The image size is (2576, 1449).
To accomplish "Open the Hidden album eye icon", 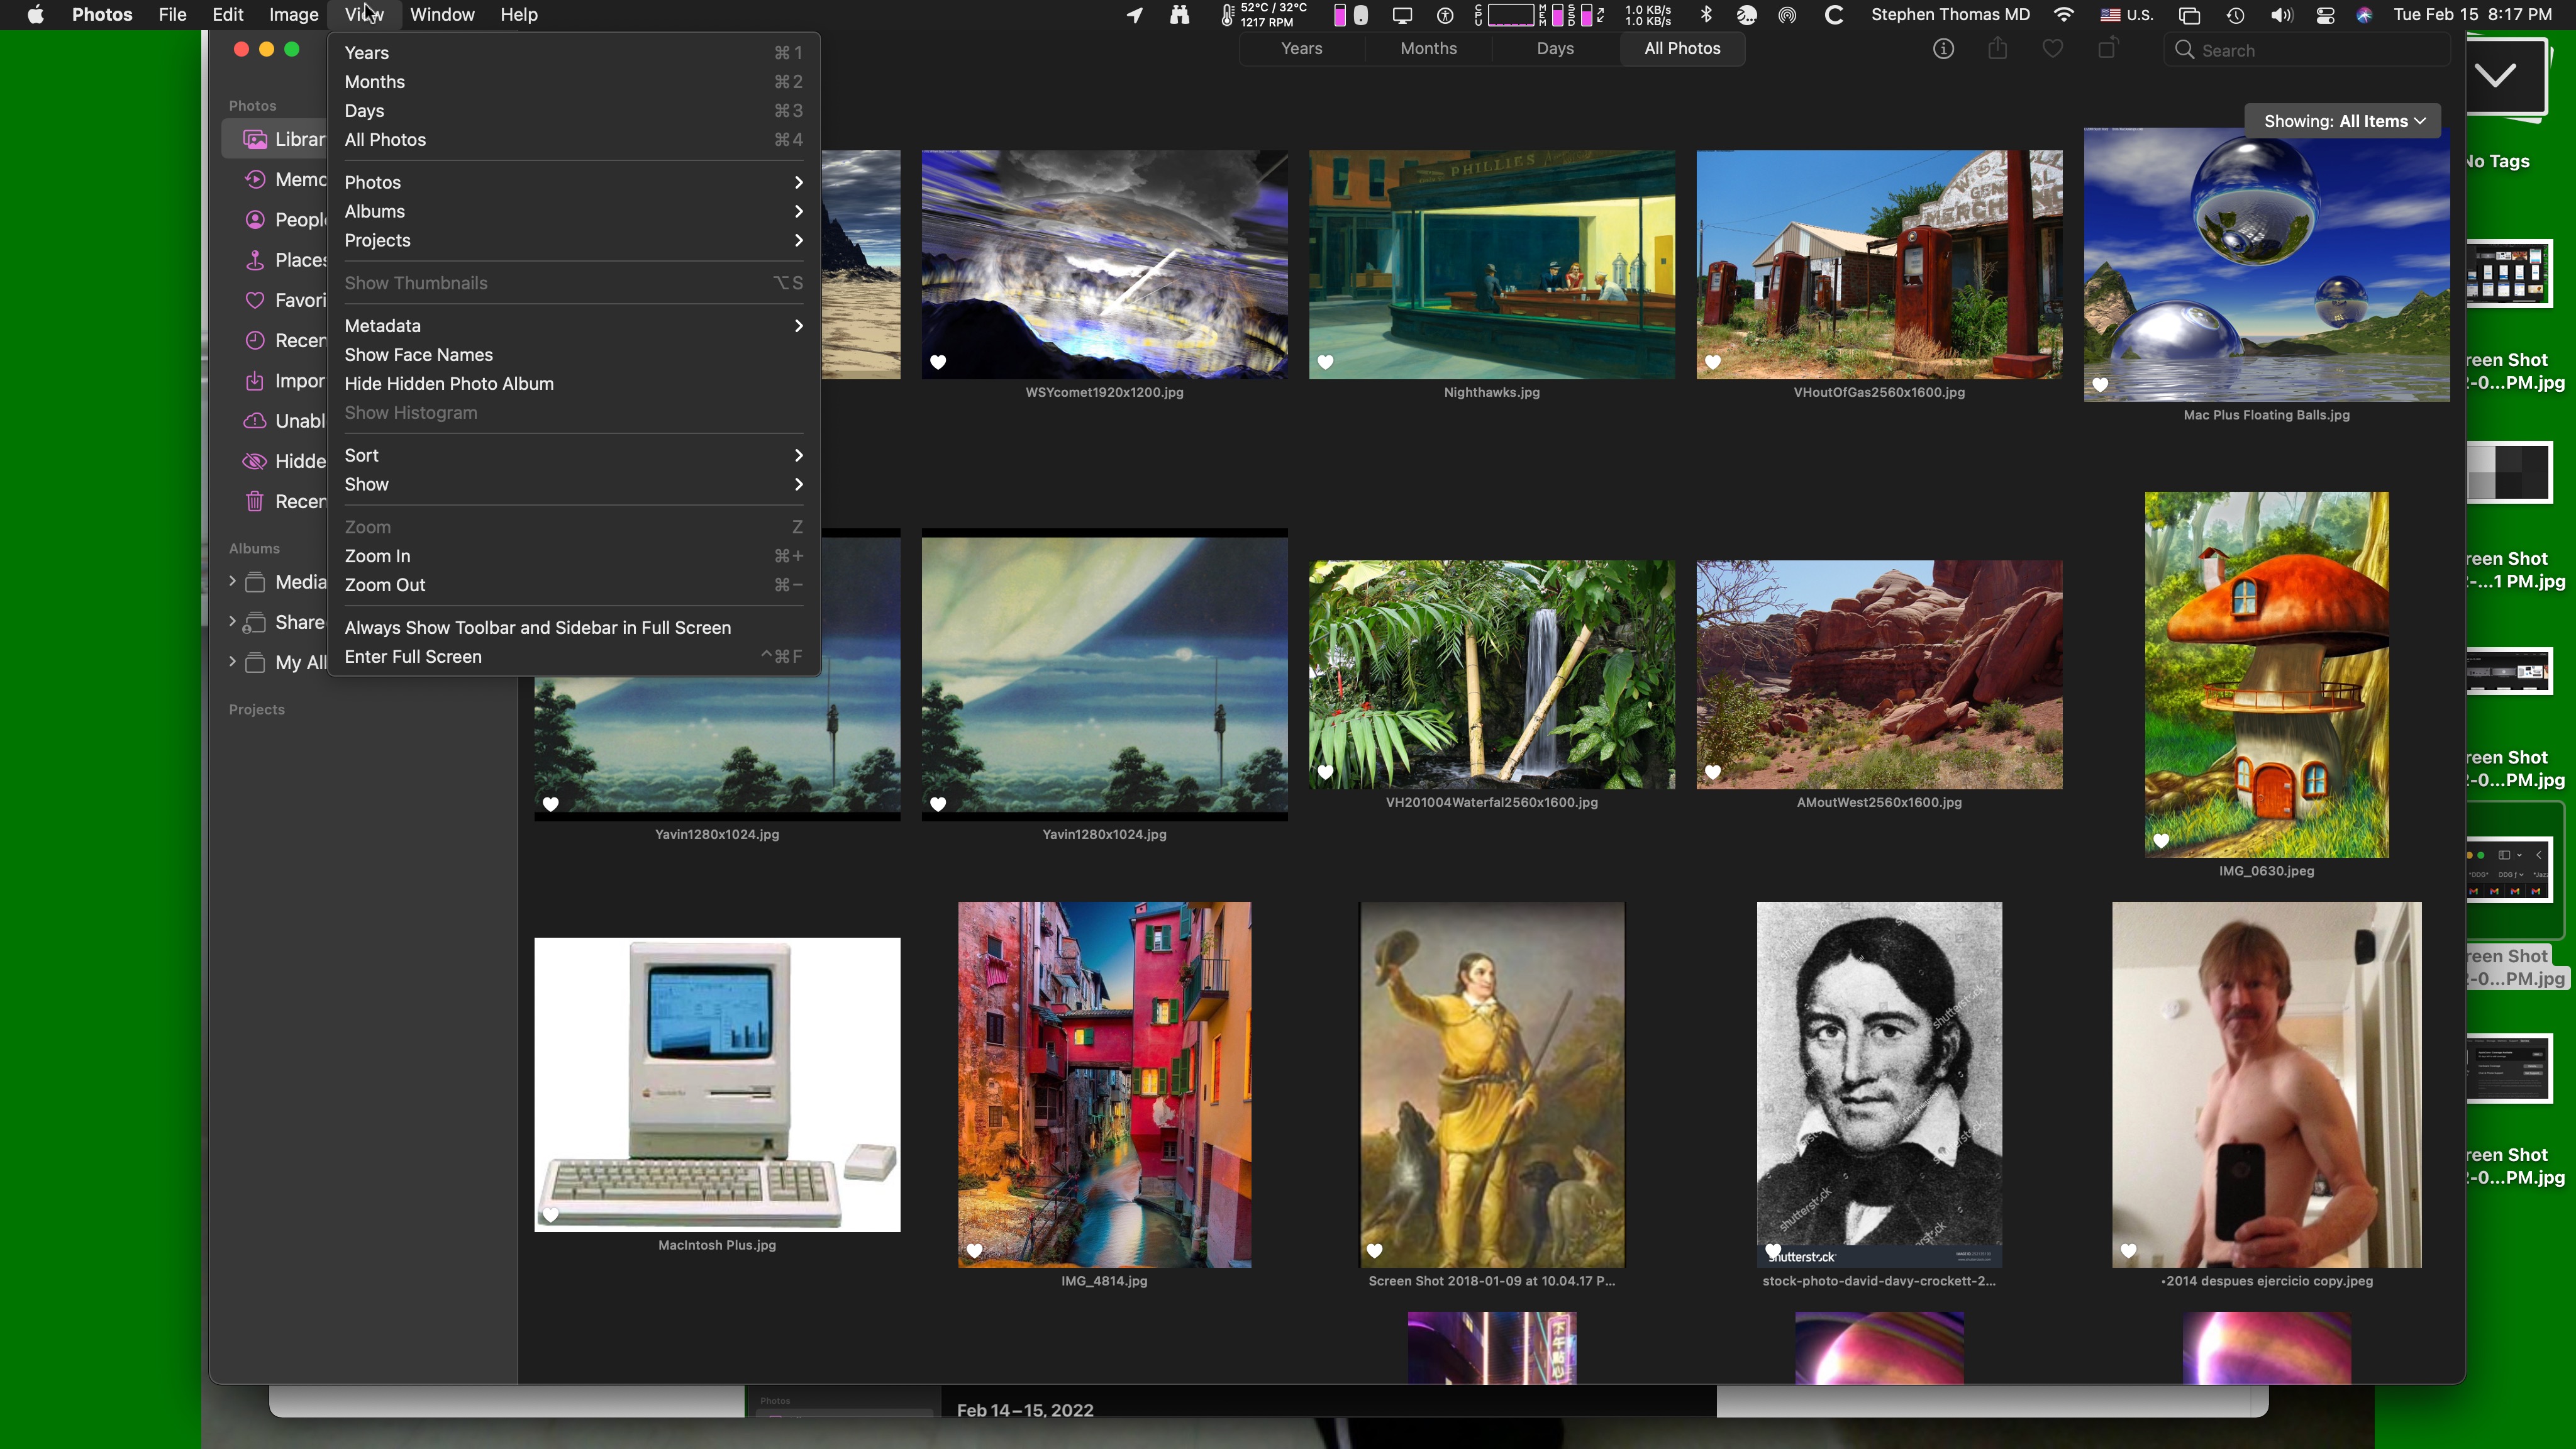I will [256, 461].
